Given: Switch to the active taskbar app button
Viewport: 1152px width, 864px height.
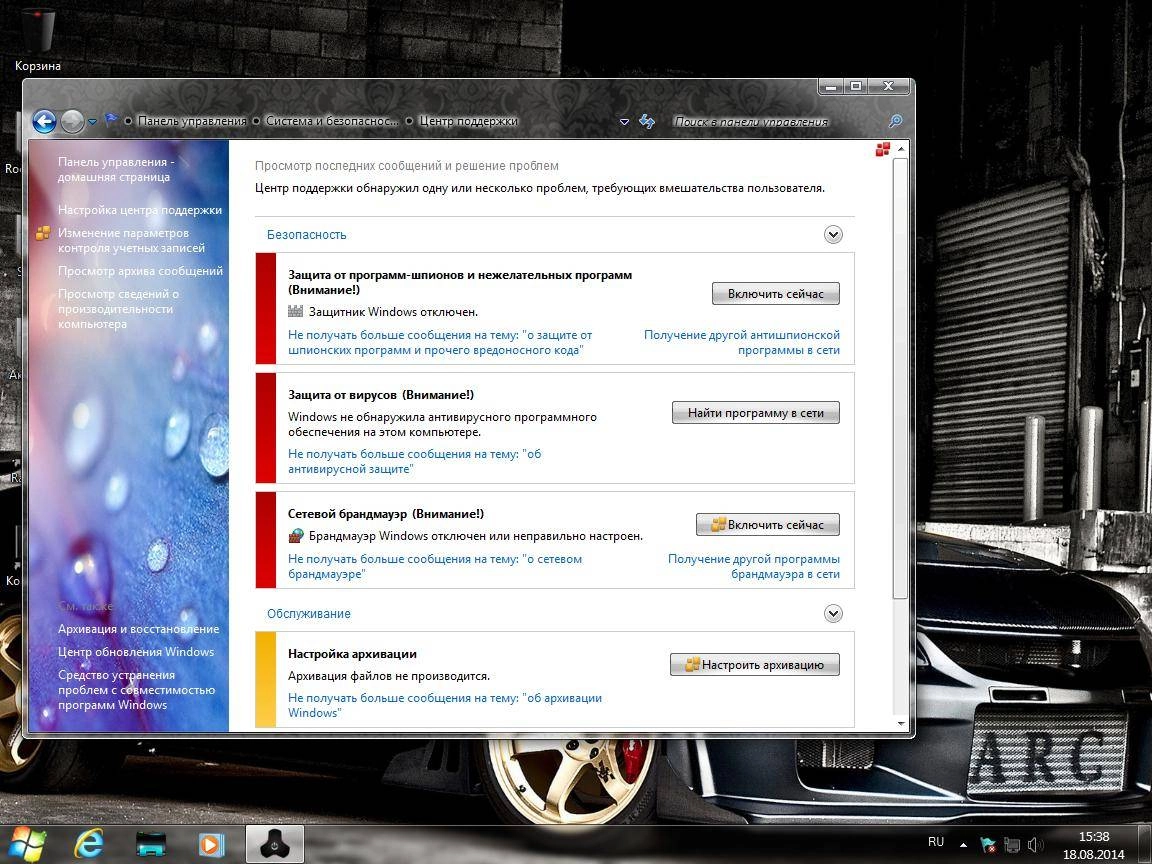Looking at the screenshot, I should (274, 843).
